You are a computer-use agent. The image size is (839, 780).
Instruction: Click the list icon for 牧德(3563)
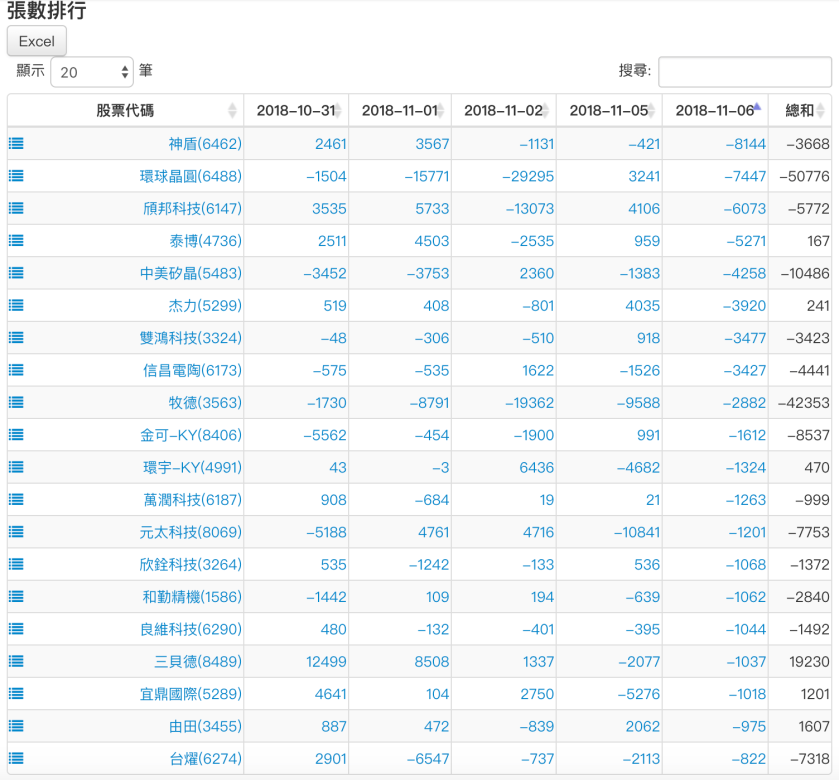[15, 402]
